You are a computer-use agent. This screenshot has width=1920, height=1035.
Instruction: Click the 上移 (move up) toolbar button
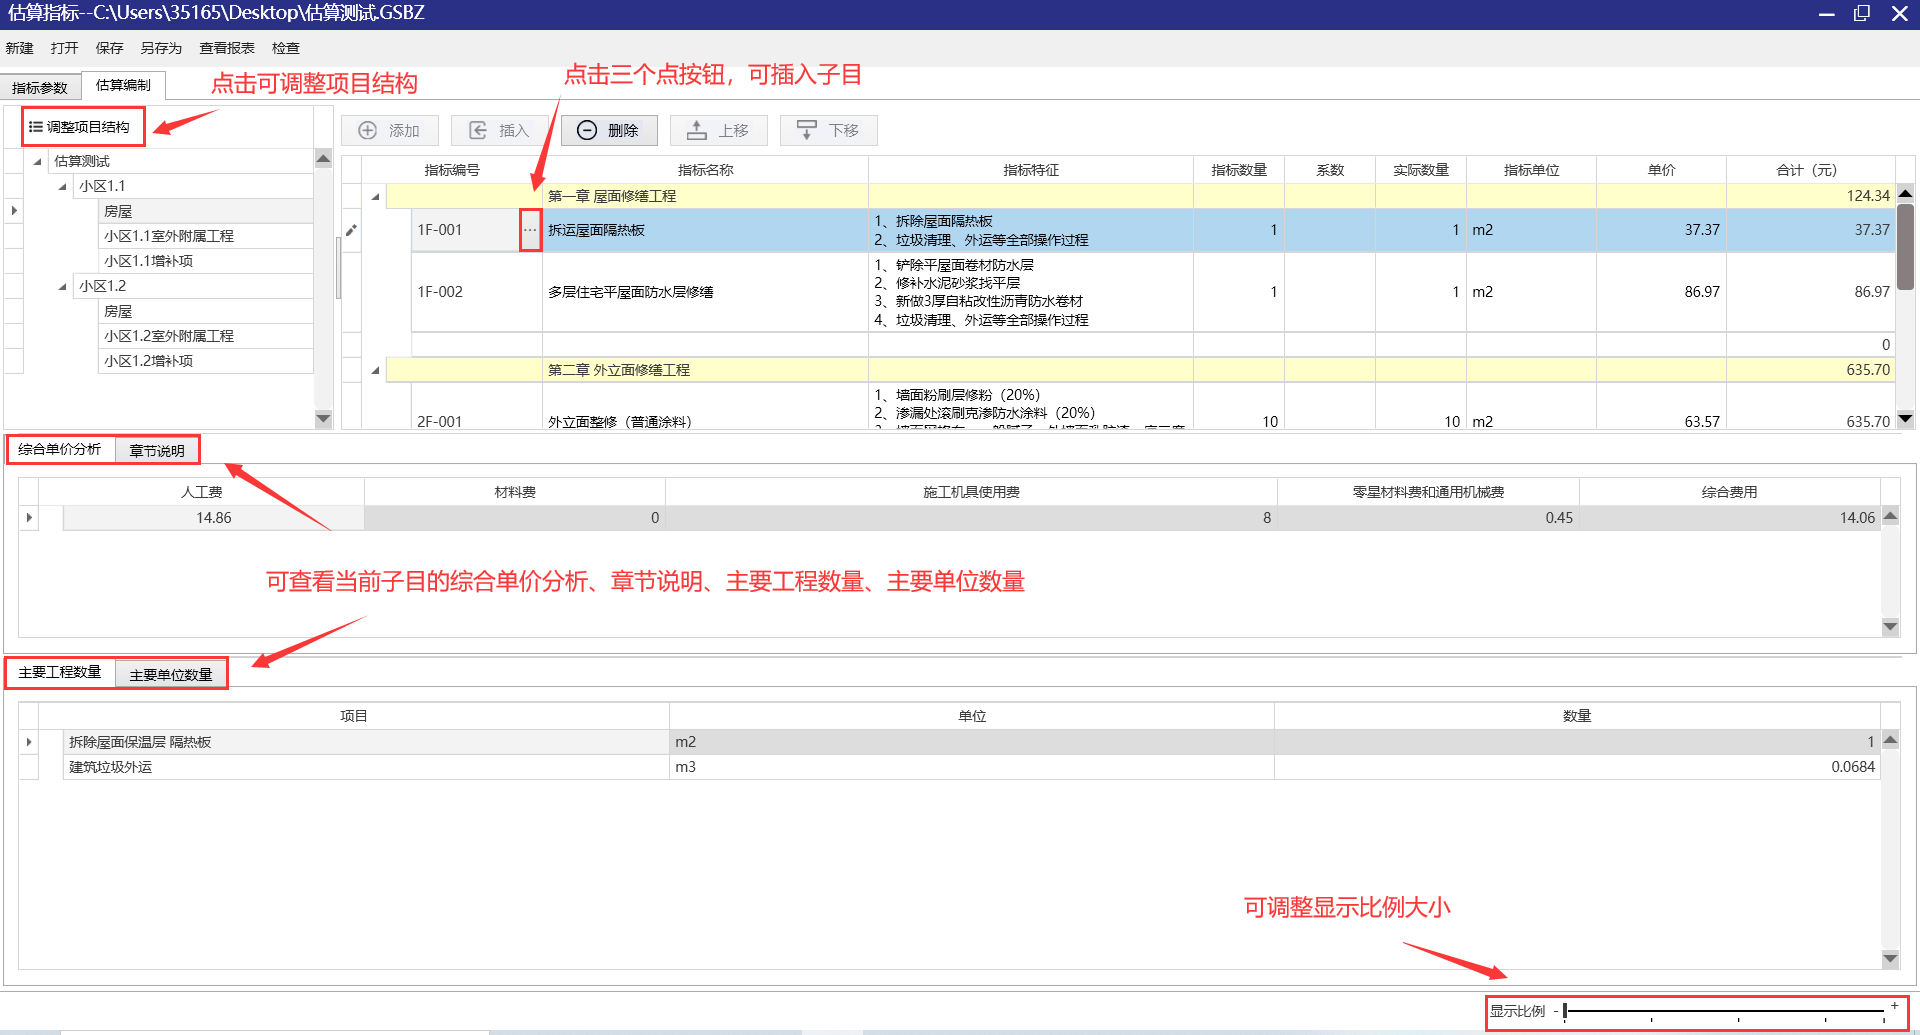pyautogui.click(x=718, y=131)
